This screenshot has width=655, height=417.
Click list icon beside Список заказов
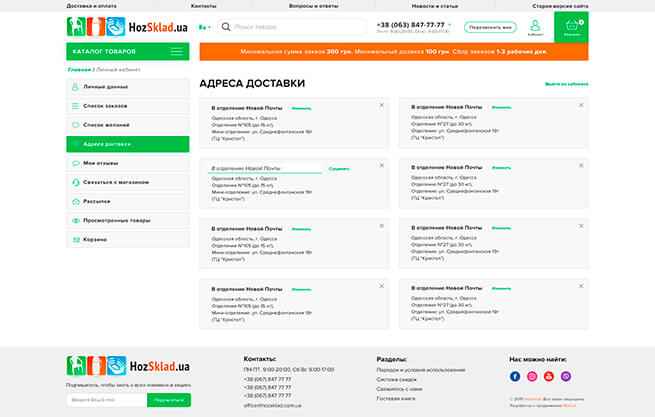(75, 106)
